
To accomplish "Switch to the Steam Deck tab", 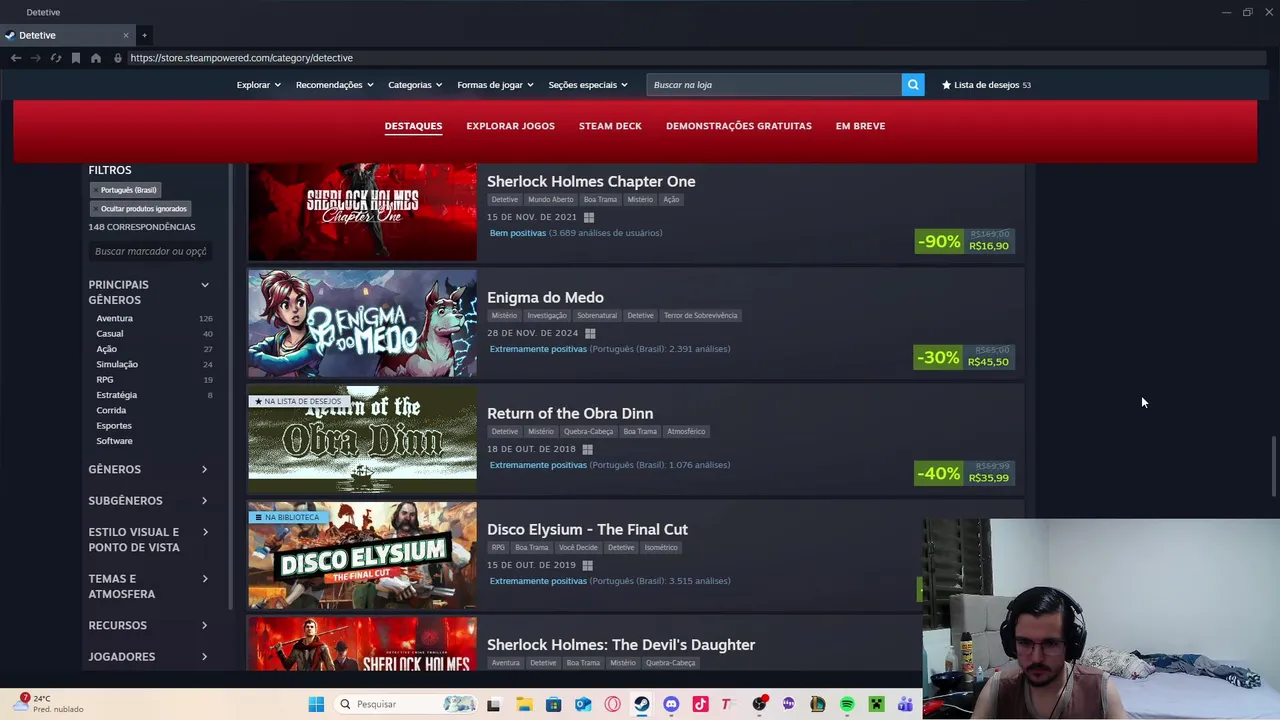I will pos(610,126).
